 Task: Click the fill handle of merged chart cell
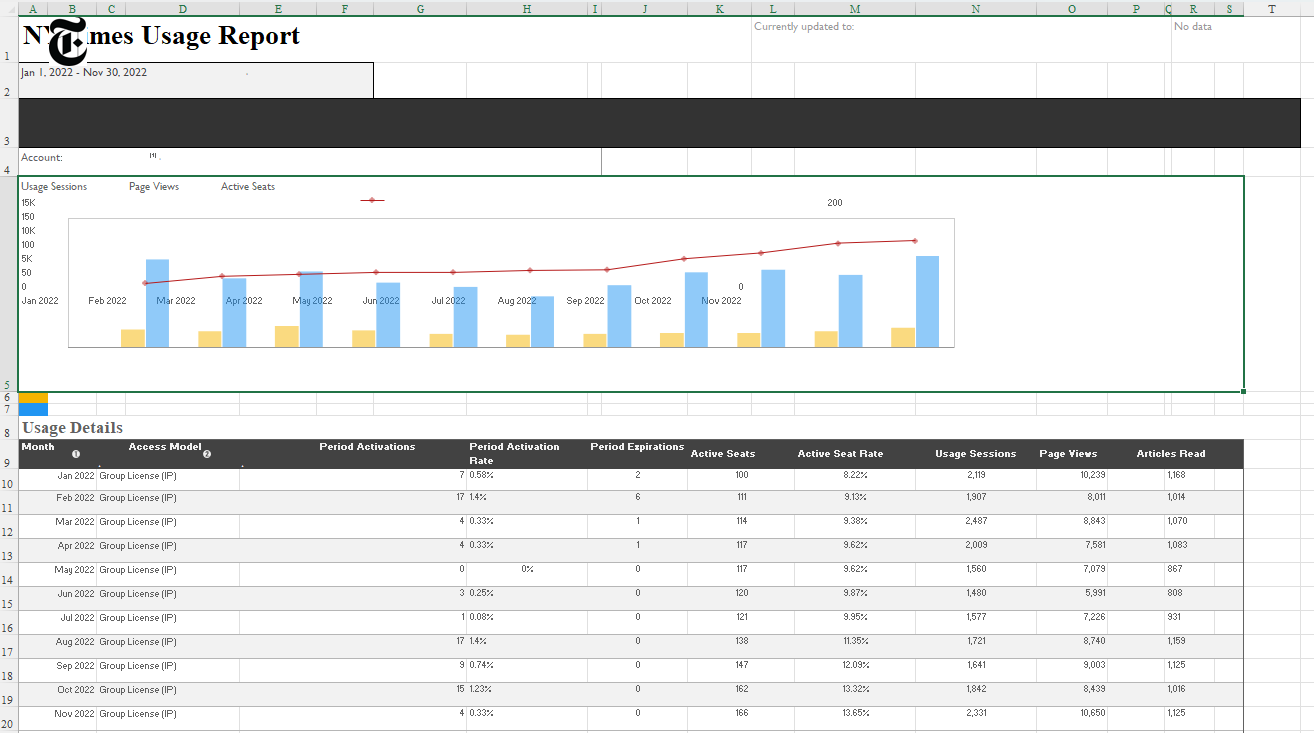point(1244,391)
